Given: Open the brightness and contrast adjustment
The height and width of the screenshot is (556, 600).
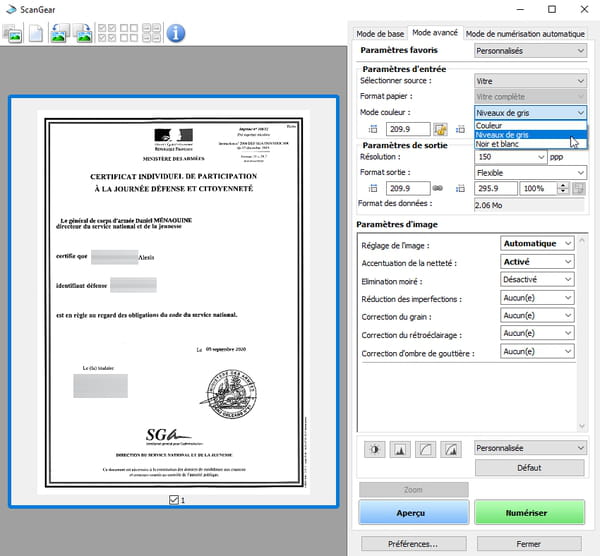Looking at the screenshot, I should point(375,449).
